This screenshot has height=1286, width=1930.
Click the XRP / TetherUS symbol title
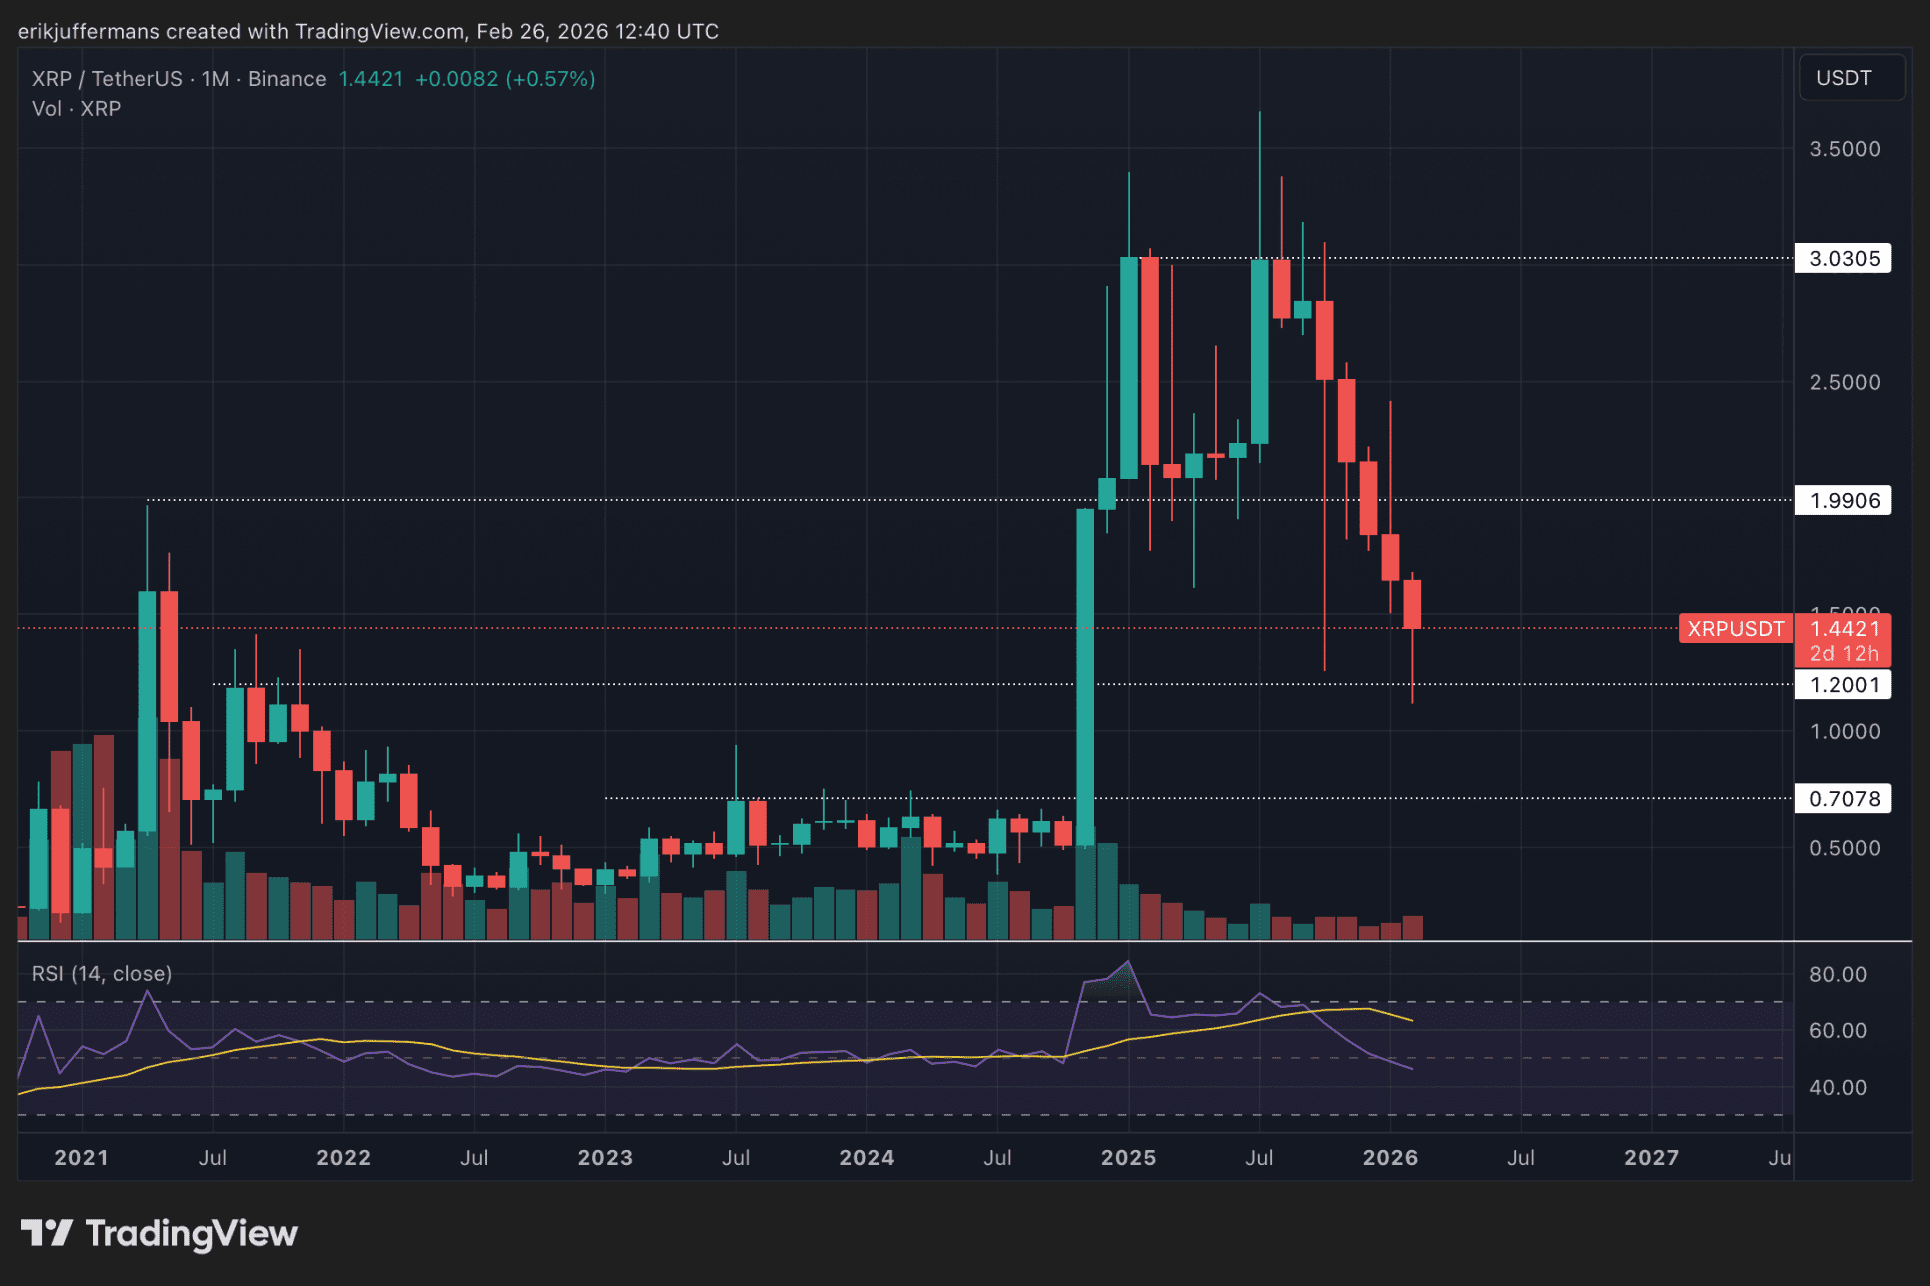pyautogui.click(x=107, y=79)
